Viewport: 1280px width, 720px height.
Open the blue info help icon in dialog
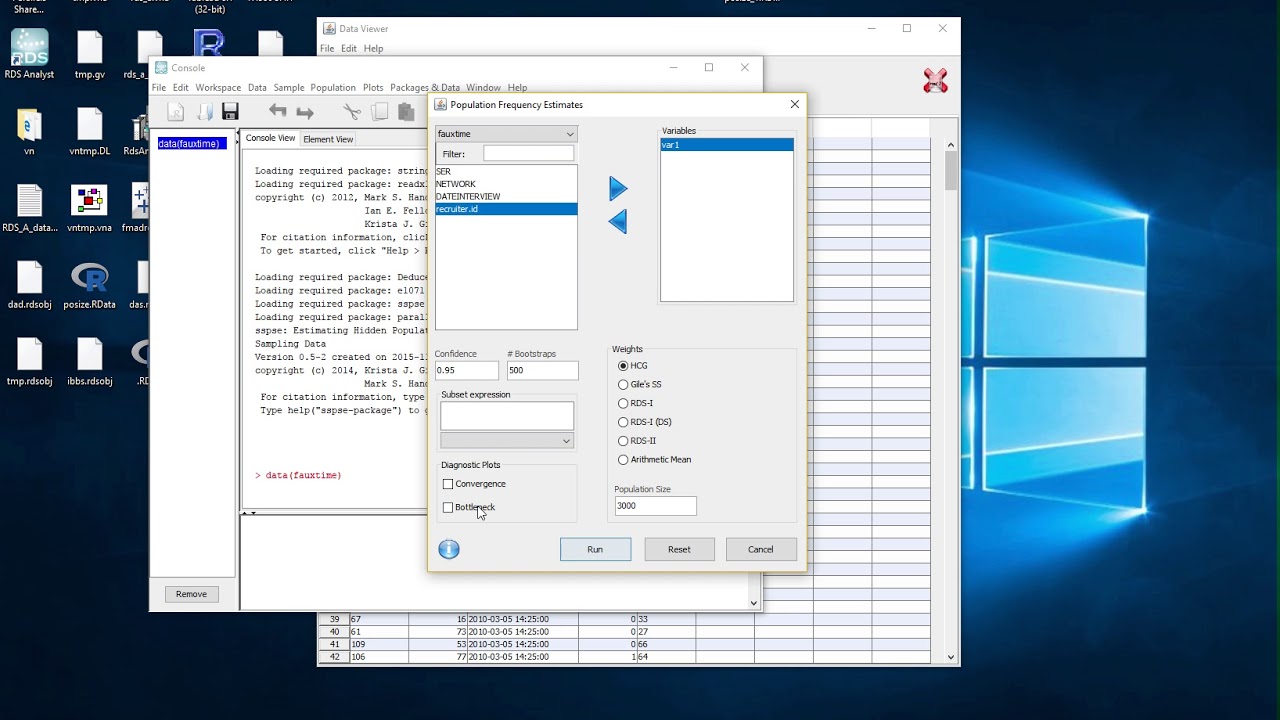click(x=449, y=549)
